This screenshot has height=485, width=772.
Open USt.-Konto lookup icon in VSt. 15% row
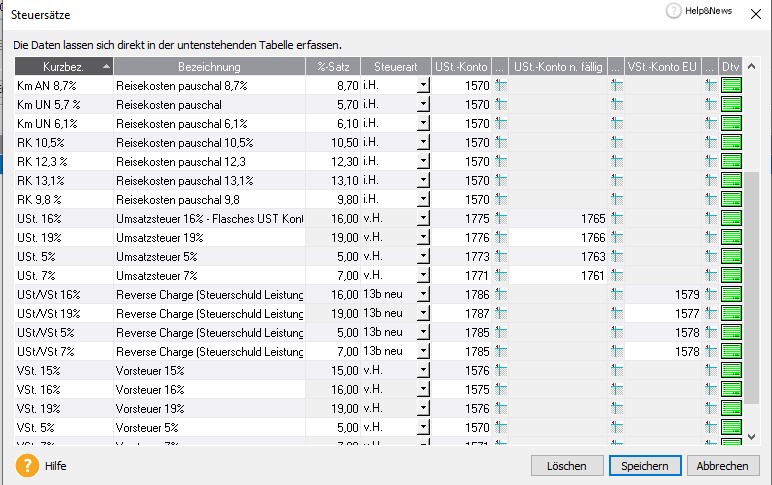click(x=501, y=371)
